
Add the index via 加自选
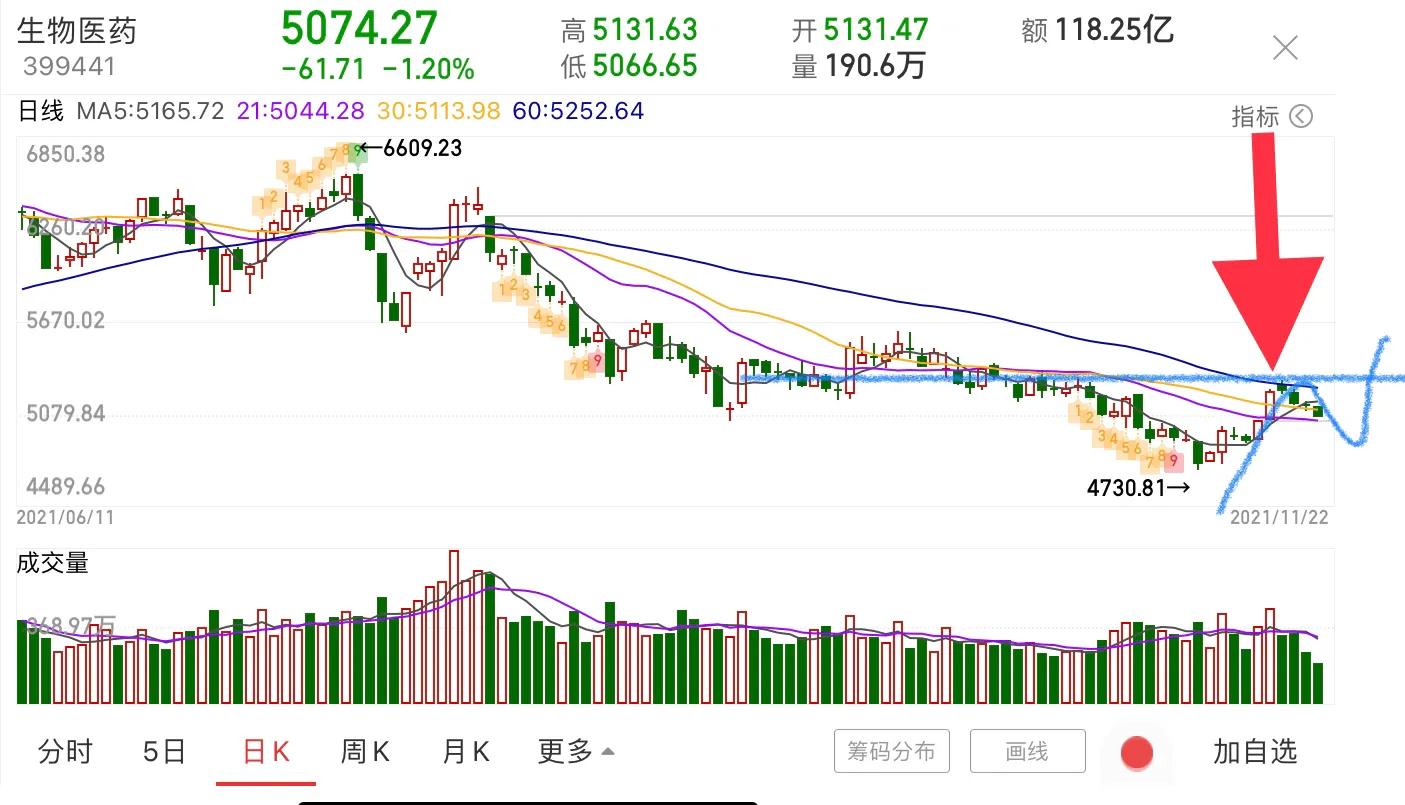[x=1255, y=752]
